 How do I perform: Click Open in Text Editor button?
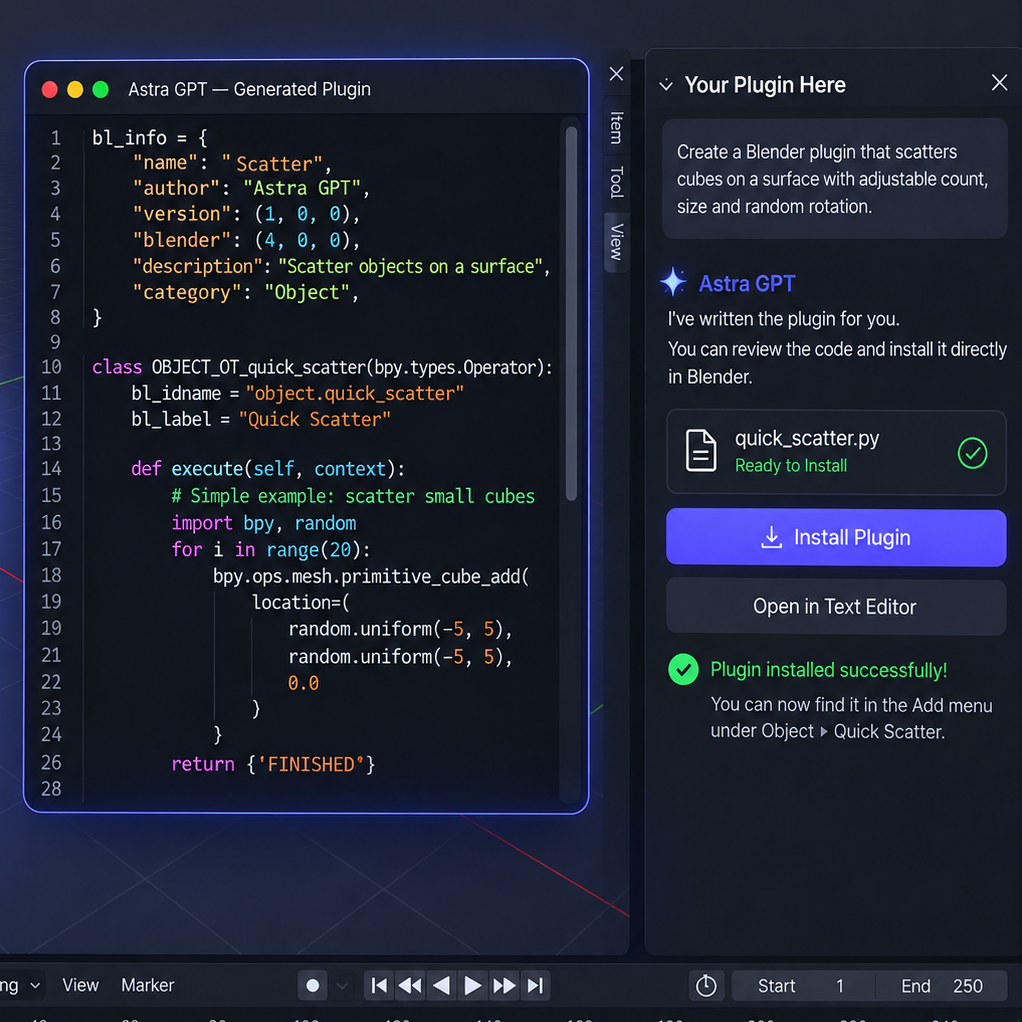836,607
